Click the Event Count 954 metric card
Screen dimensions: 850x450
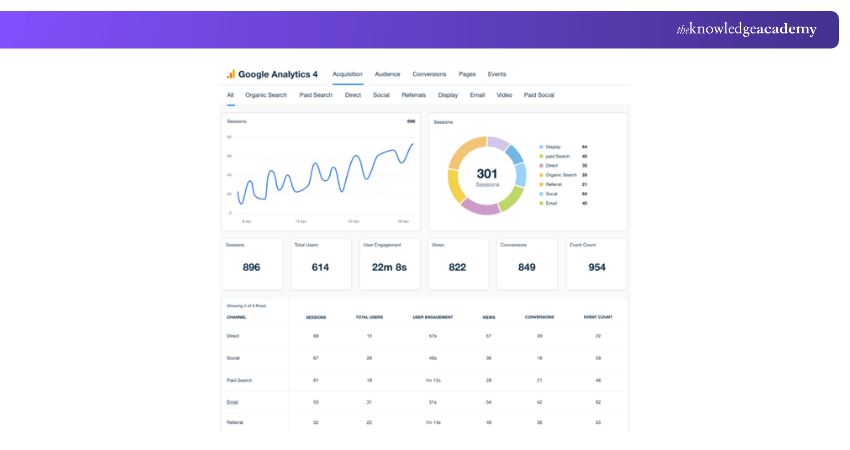tap(597, 264)
